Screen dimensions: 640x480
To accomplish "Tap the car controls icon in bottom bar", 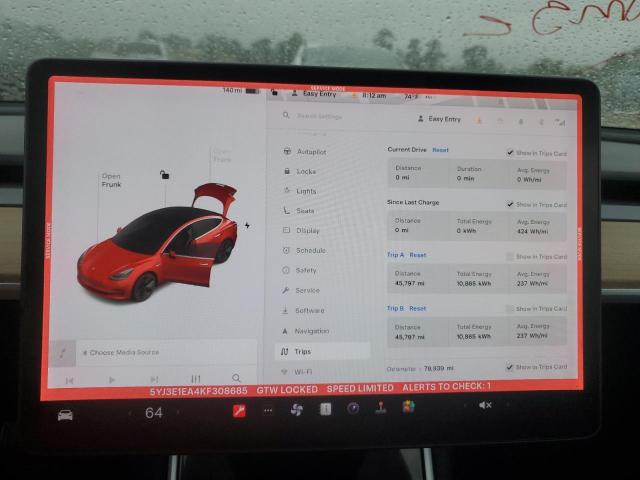I will click(x=65, y=416).
